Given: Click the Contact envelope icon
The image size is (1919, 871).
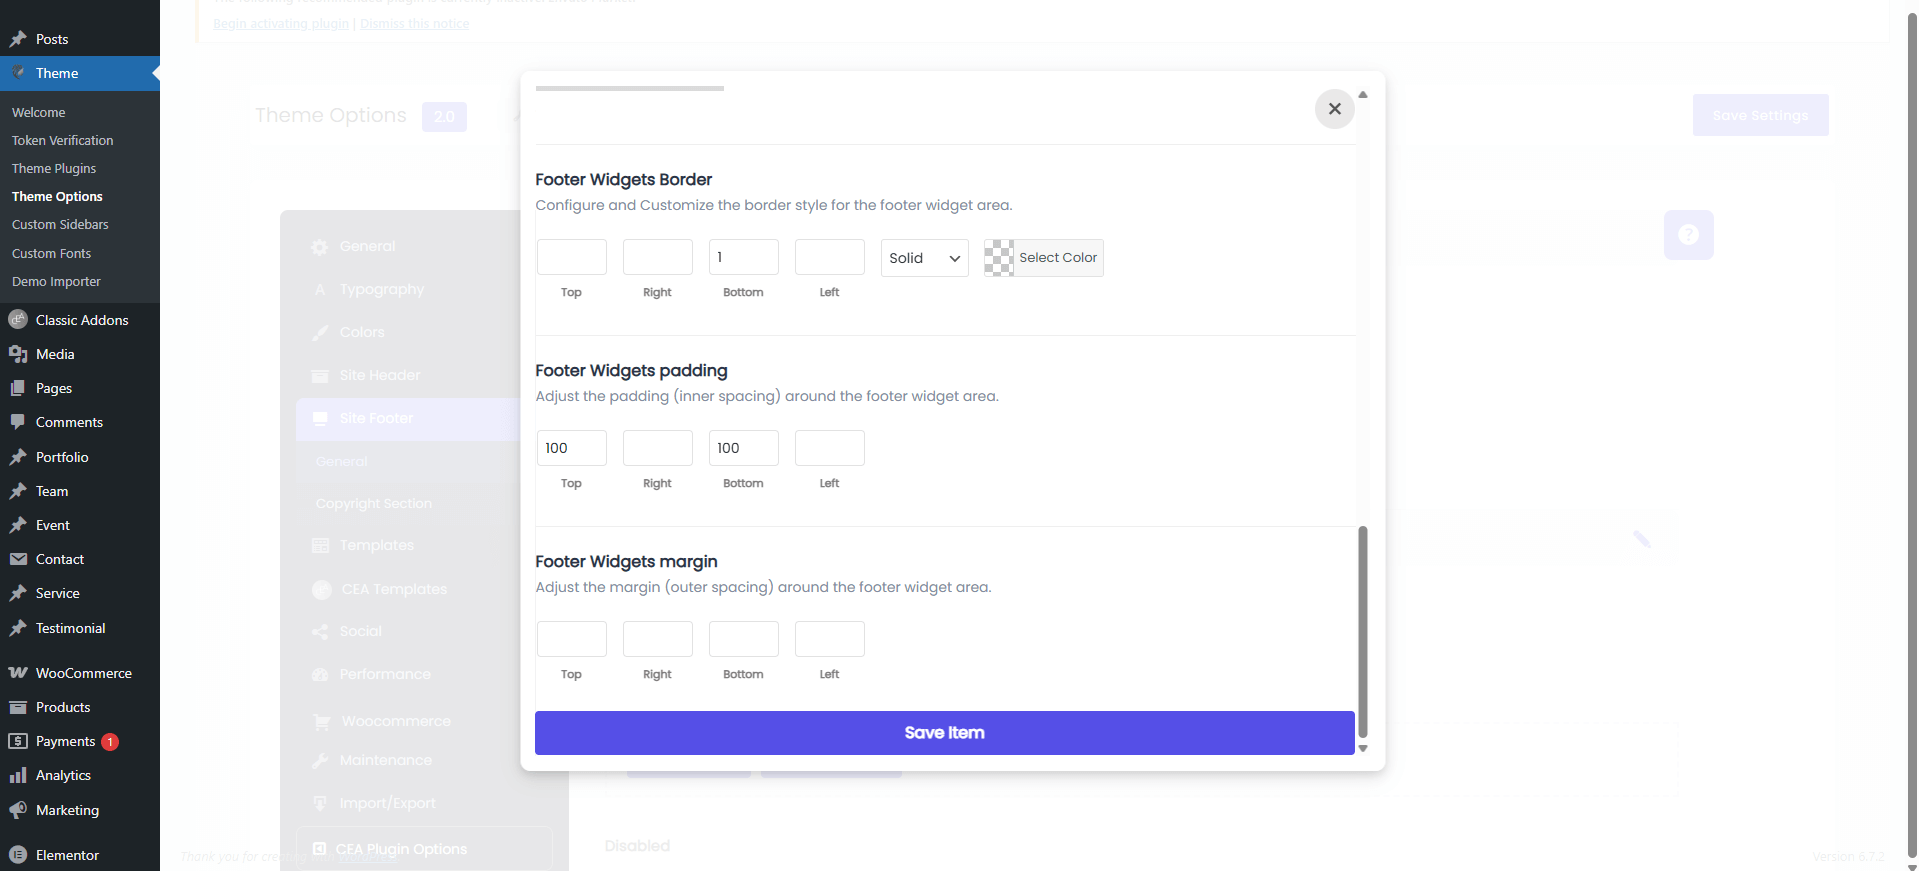Looking at the screenshot, I should [x=18, y=559].
